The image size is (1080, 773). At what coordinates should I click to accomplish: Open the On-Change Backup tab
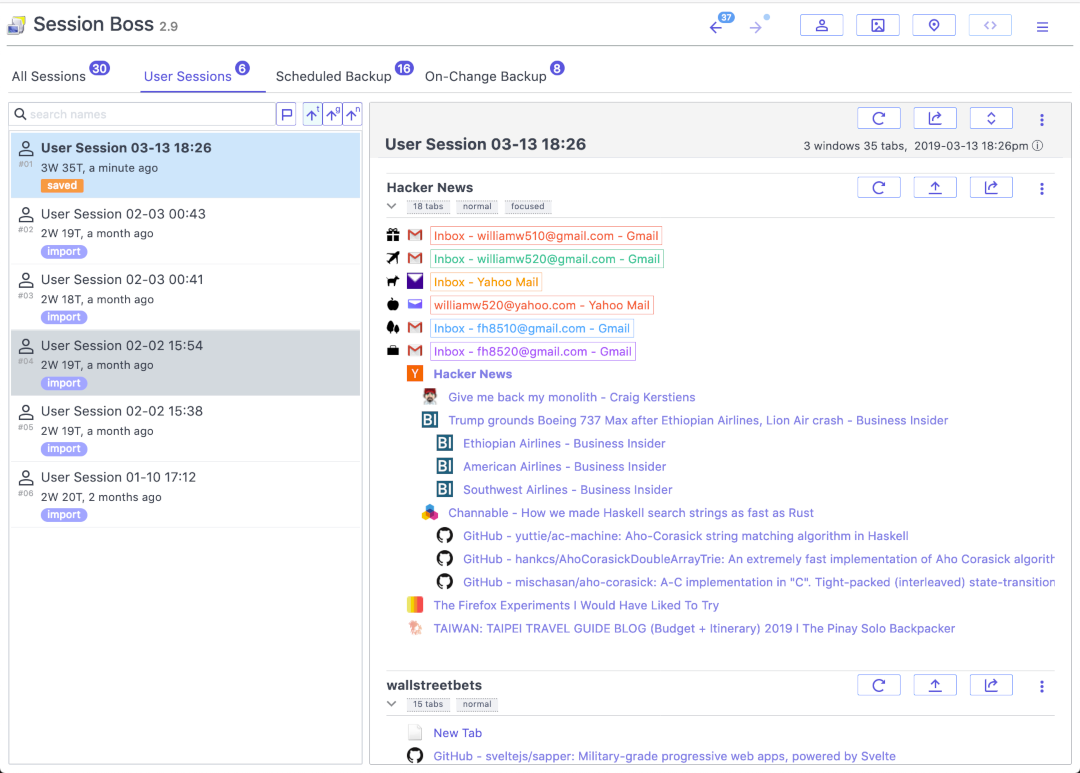pyautogui.click(x=486, y=76)
